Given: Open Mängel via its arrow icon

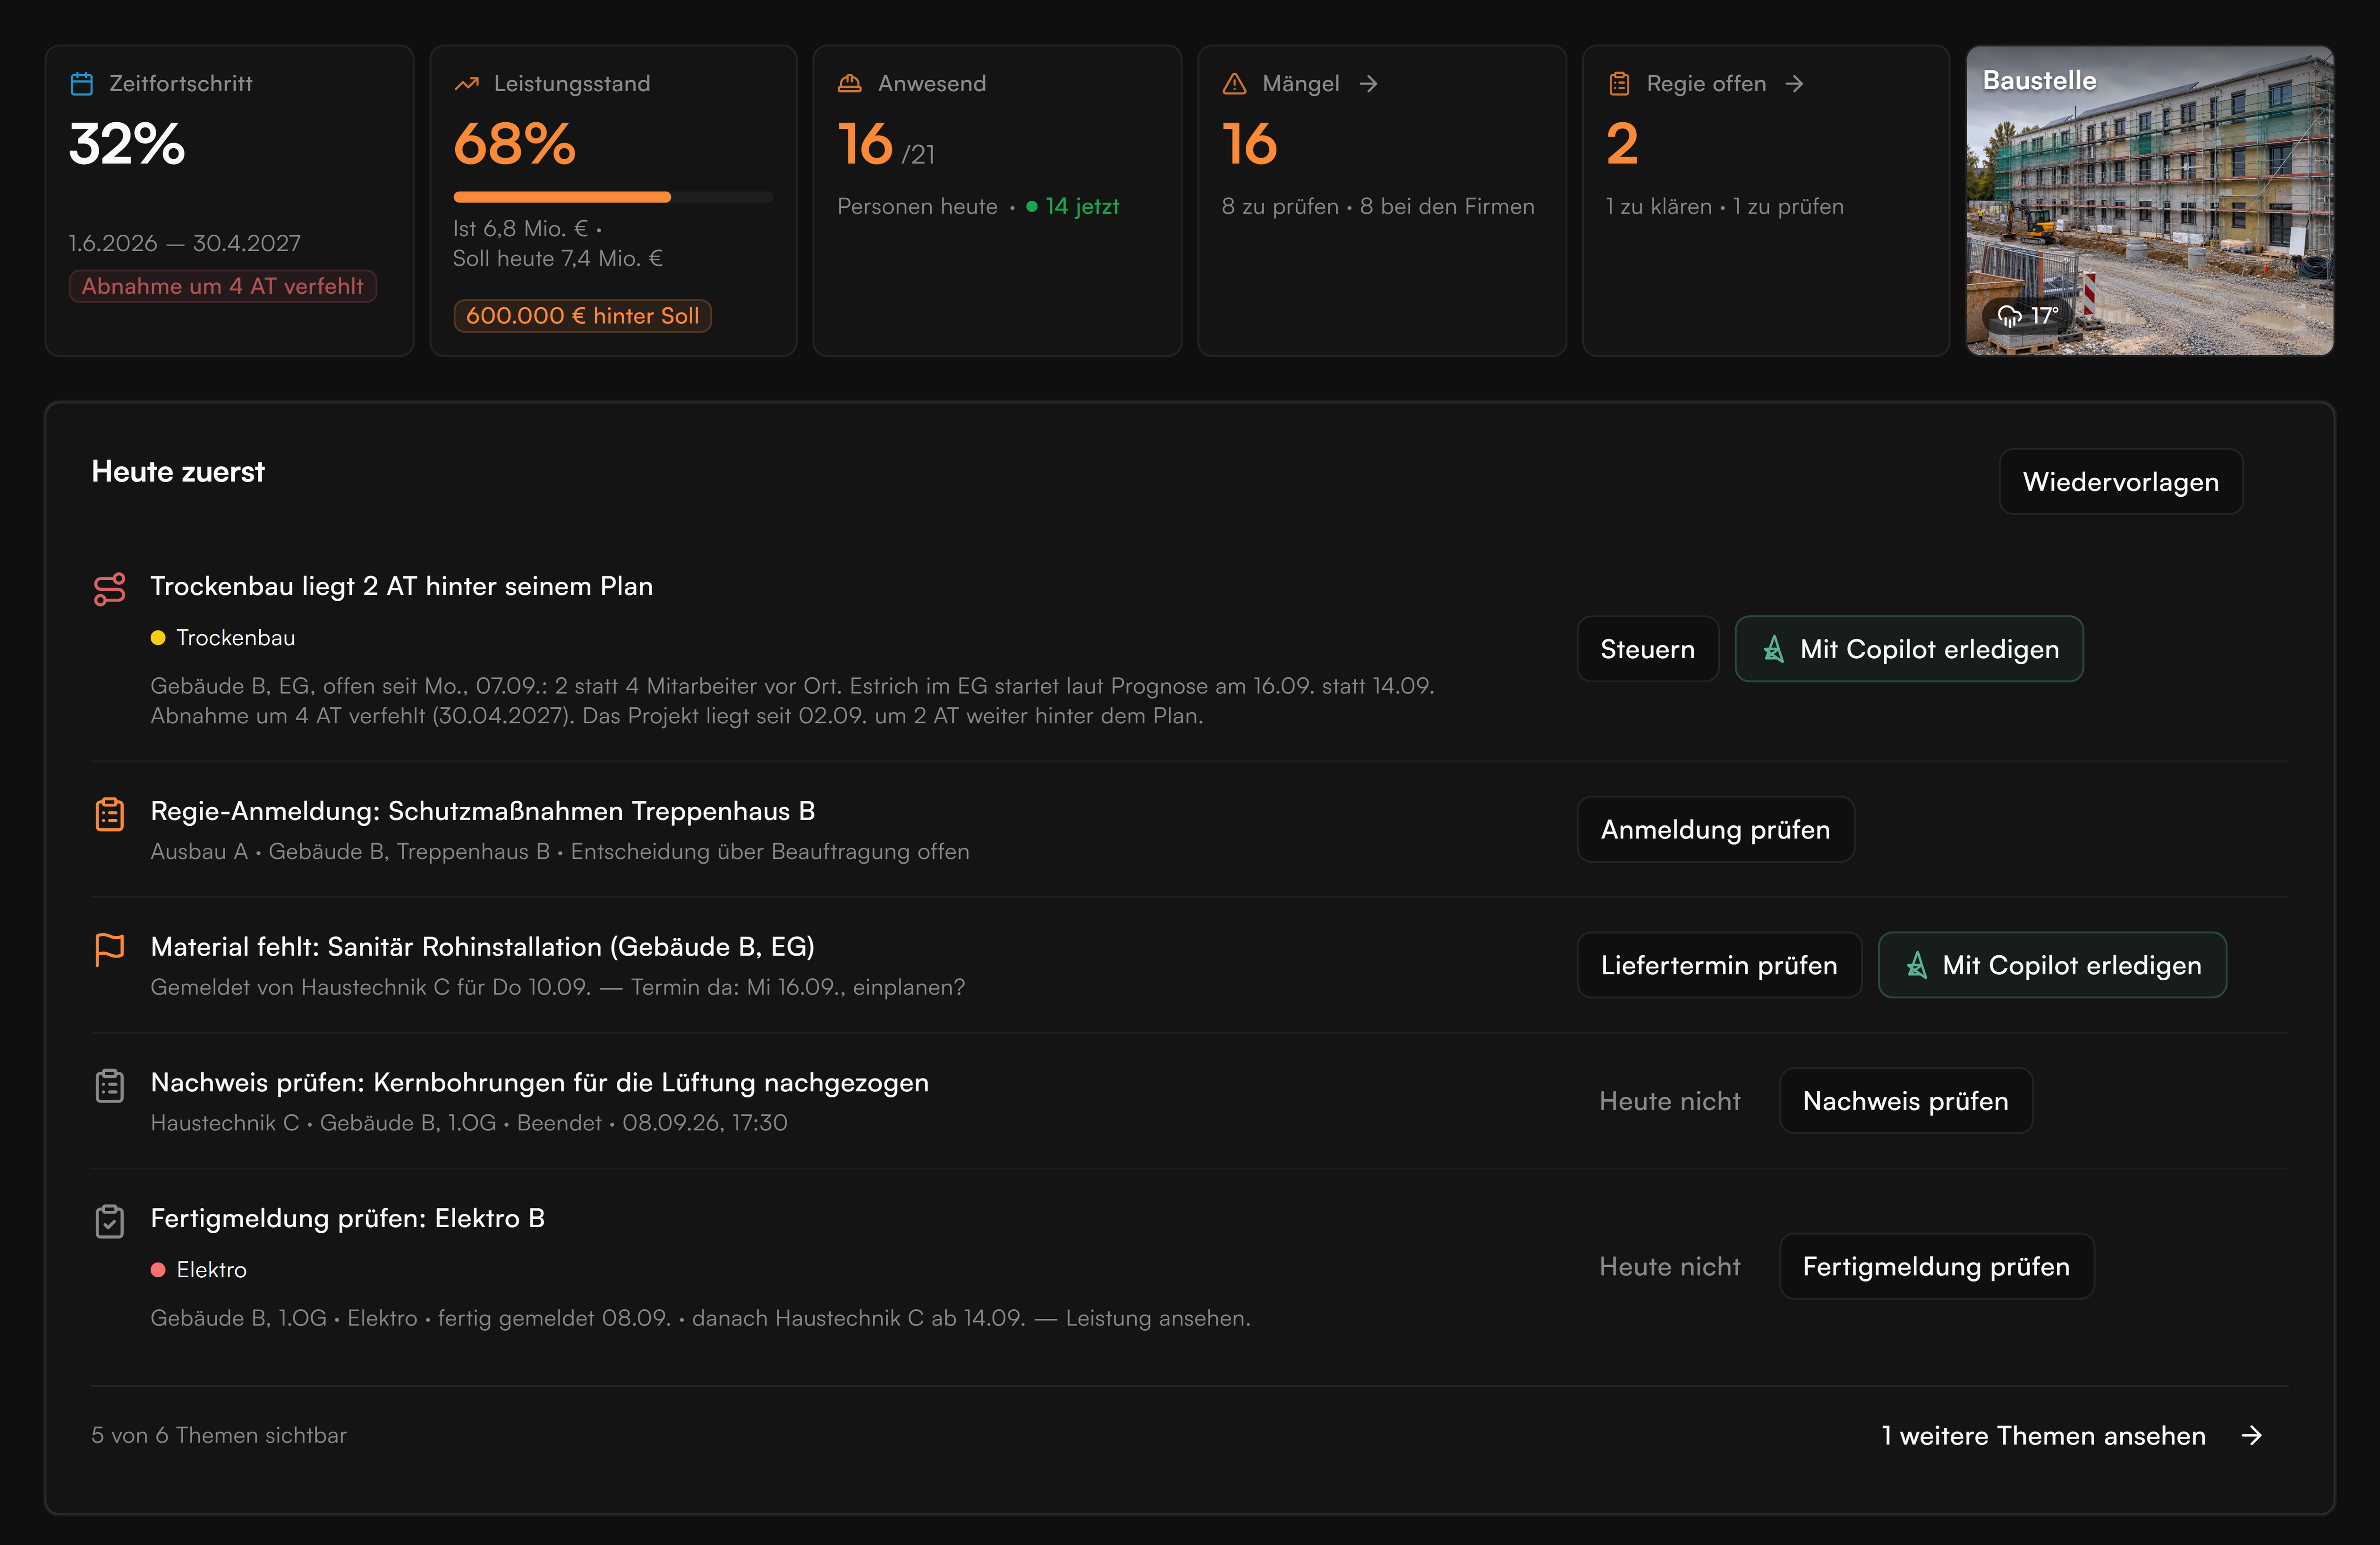Looking at the screenshot, I should point(1369,84).
